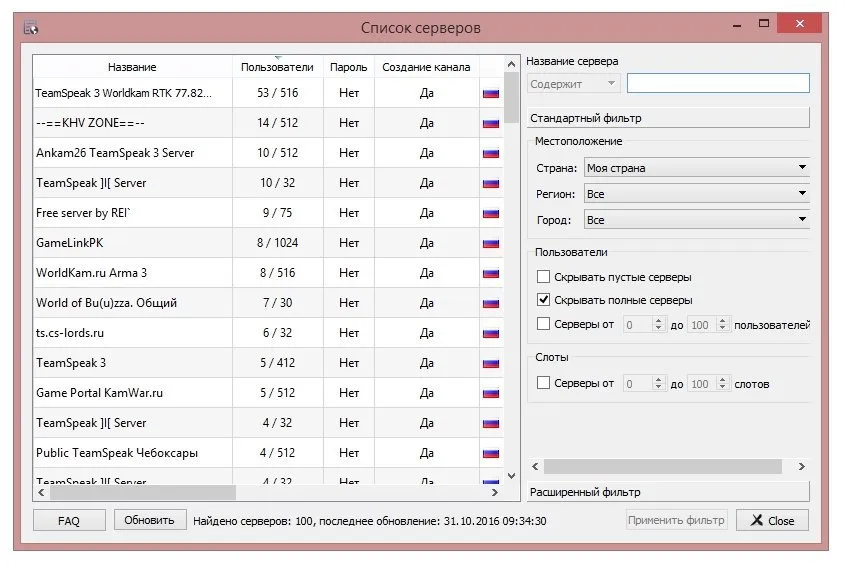The height and width of the screenshot is (570, 846).
Task: Click the Применить фильтр button
Action: (676, 520)
